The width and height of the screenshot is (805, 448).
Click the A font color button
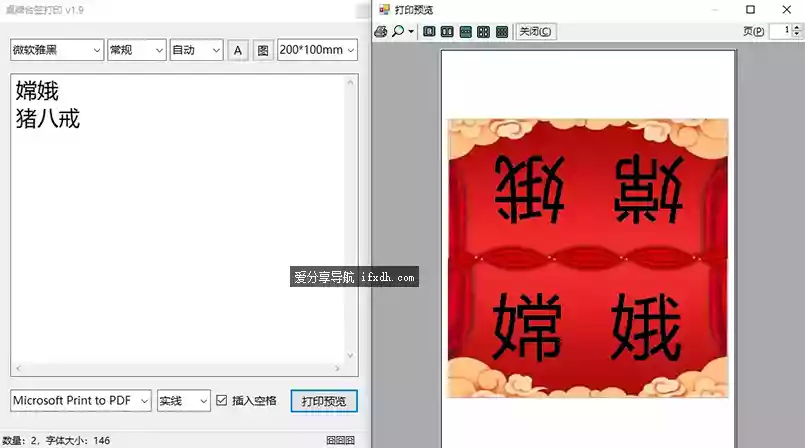coord(238,50)
